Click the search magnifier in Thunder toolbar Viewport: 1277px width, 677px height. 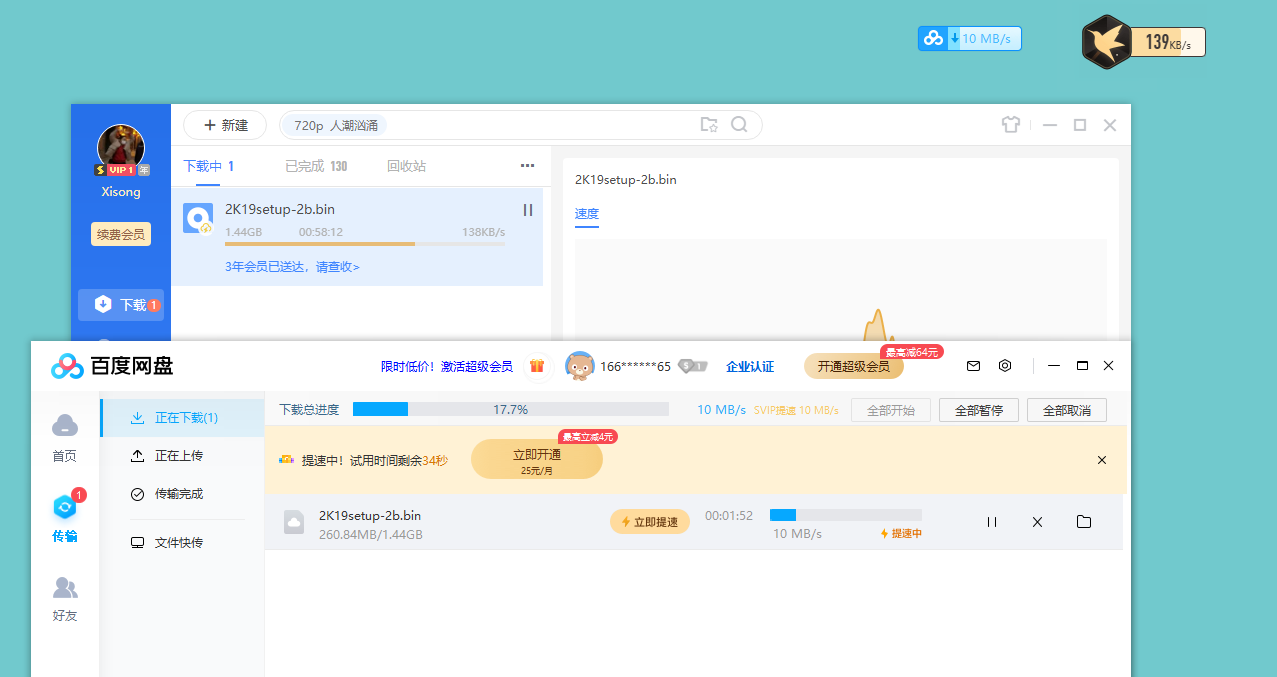click(x=740, y=124)
